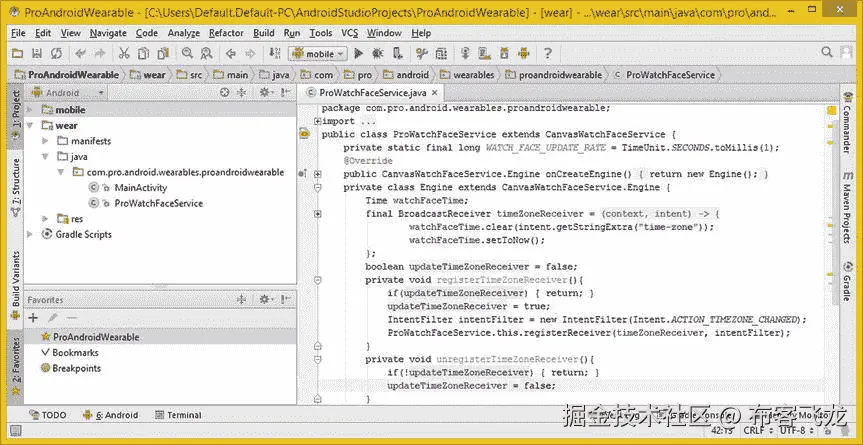Toggle the 1: Project tool window
This screenshot has height=445, width=863.
click(15, 116)
